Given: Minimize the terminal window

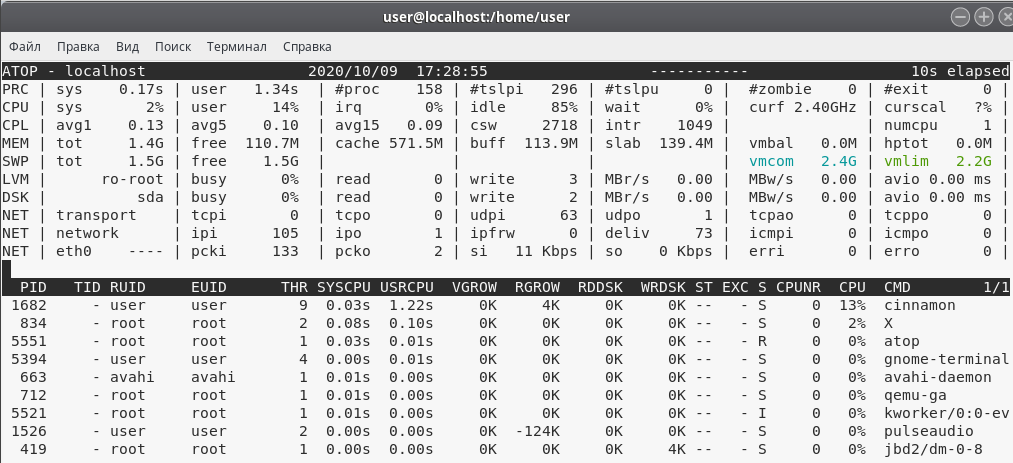Looking at the screenshot, I should (x=961, y=17).
